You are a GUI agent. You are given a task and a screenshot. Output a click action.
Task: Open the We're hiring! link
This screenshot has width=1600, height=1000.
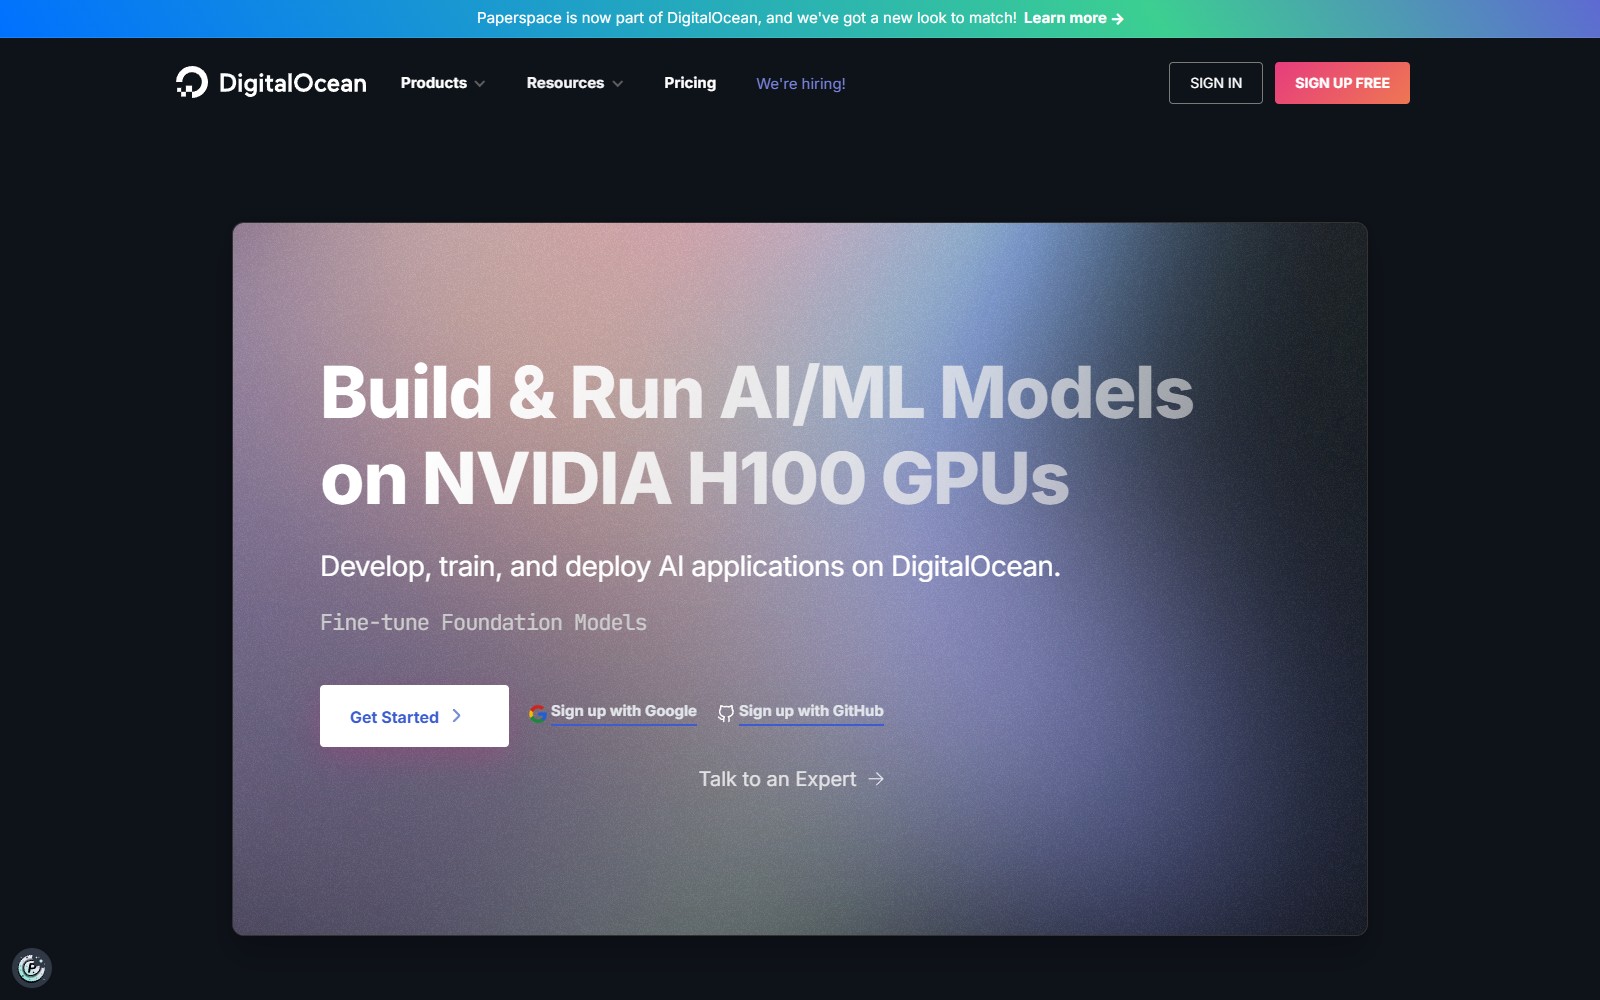tap(801, 84)
